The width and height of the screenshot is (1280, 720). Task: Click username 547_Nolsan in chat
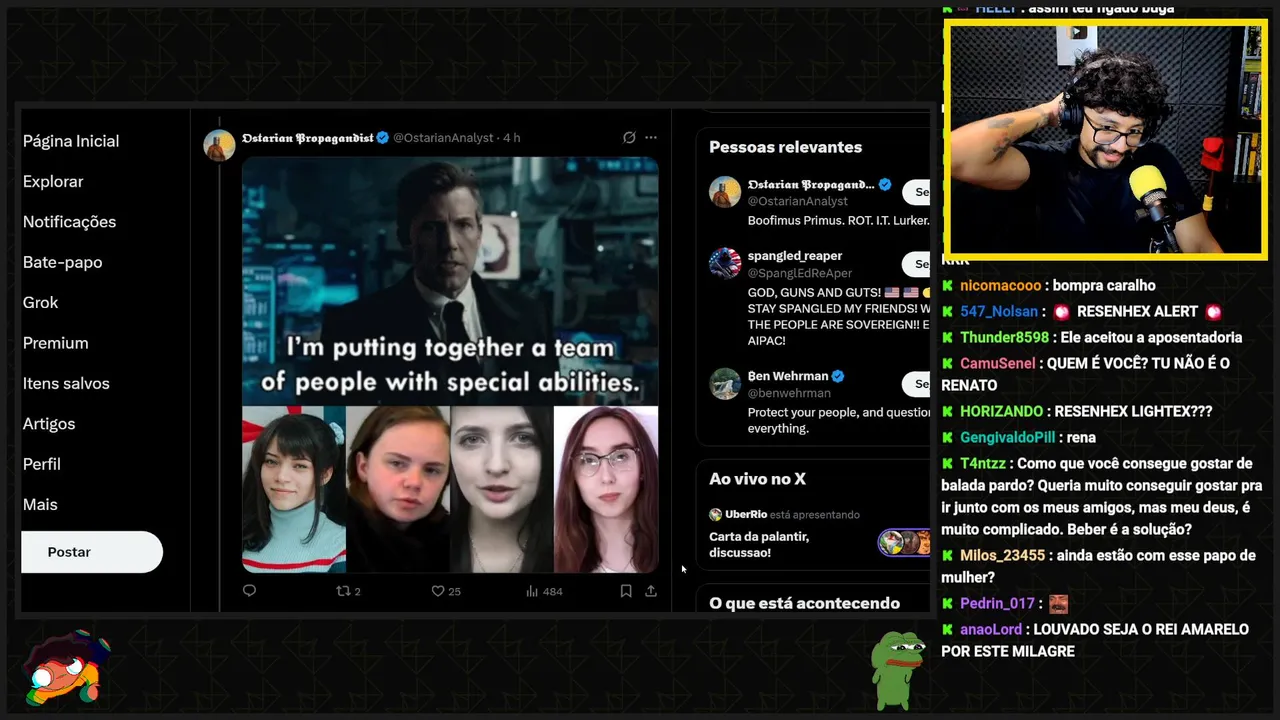tap(999, 312)
